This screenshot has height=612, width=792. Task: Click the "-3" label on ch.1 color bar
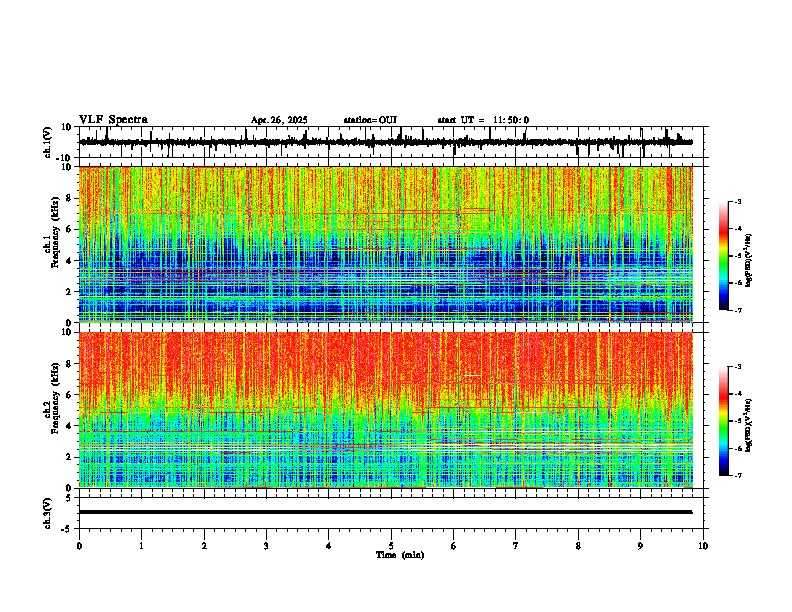pyautogui.click(x=737, y=202)
